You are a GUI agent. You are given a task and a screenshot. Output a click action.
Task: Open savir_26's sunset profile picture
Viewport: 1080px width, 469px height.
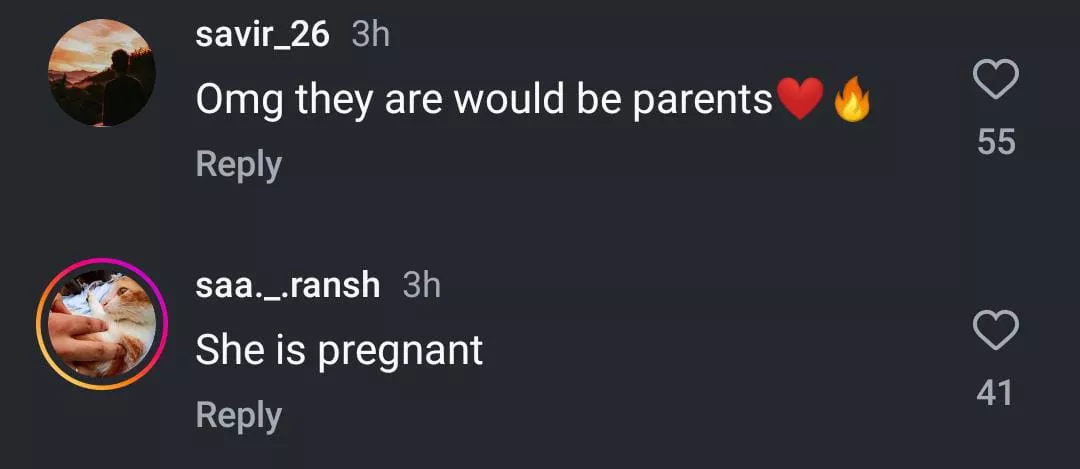(102, 73)
